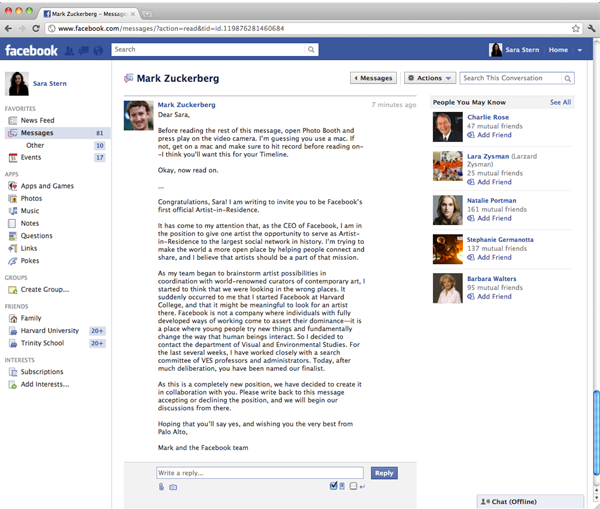Image resolution: width=600 pixels, height=509 pixels.
Task: Click the attach file paperclip icon
Action: pyautogui.click(x=161, y=487)
